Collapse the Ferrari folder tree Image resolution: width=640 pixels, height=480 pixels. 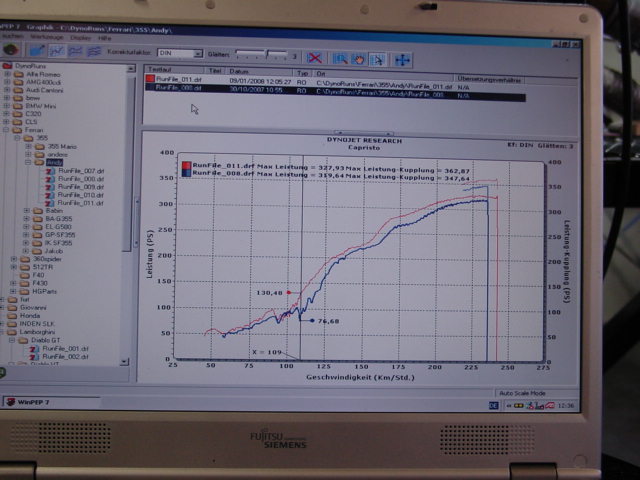(4, 129)
